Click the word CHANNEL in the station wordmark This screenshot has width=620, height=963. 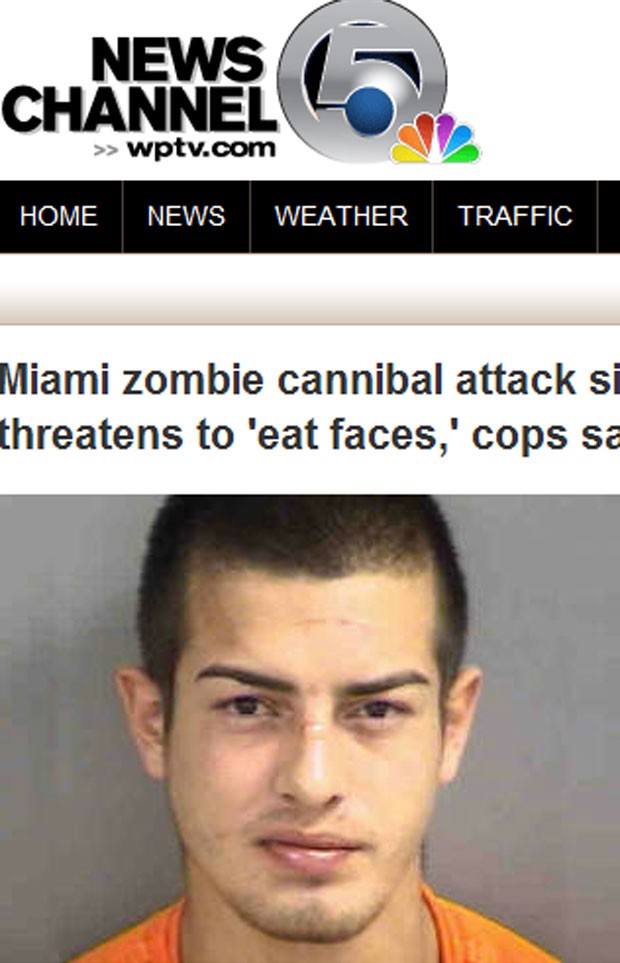pyautogui.click(x=140, y=109)
